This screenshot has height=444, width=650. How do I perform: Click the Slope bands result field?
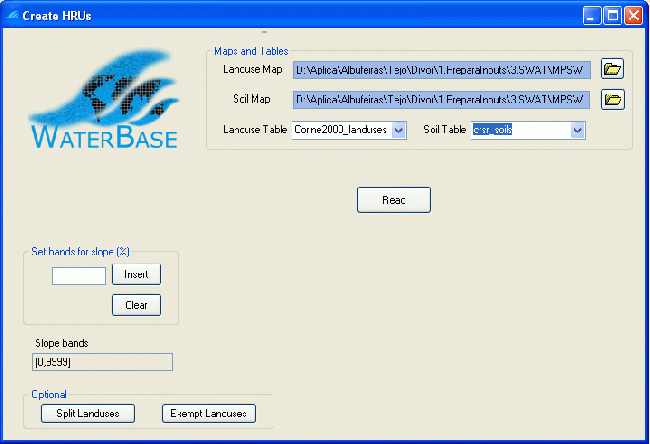point(102,362)
